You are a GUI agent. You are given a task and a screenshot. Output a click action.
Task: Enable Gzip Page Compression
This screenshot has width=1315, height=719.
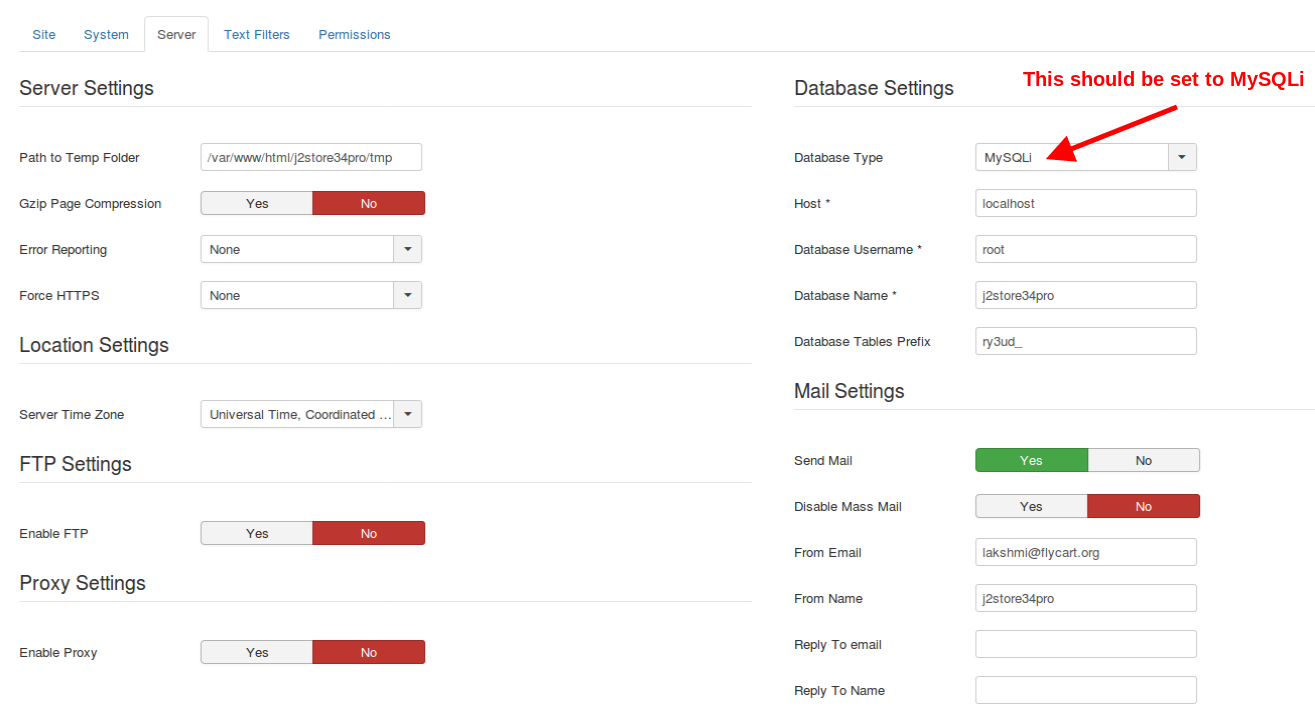(256, 202)
